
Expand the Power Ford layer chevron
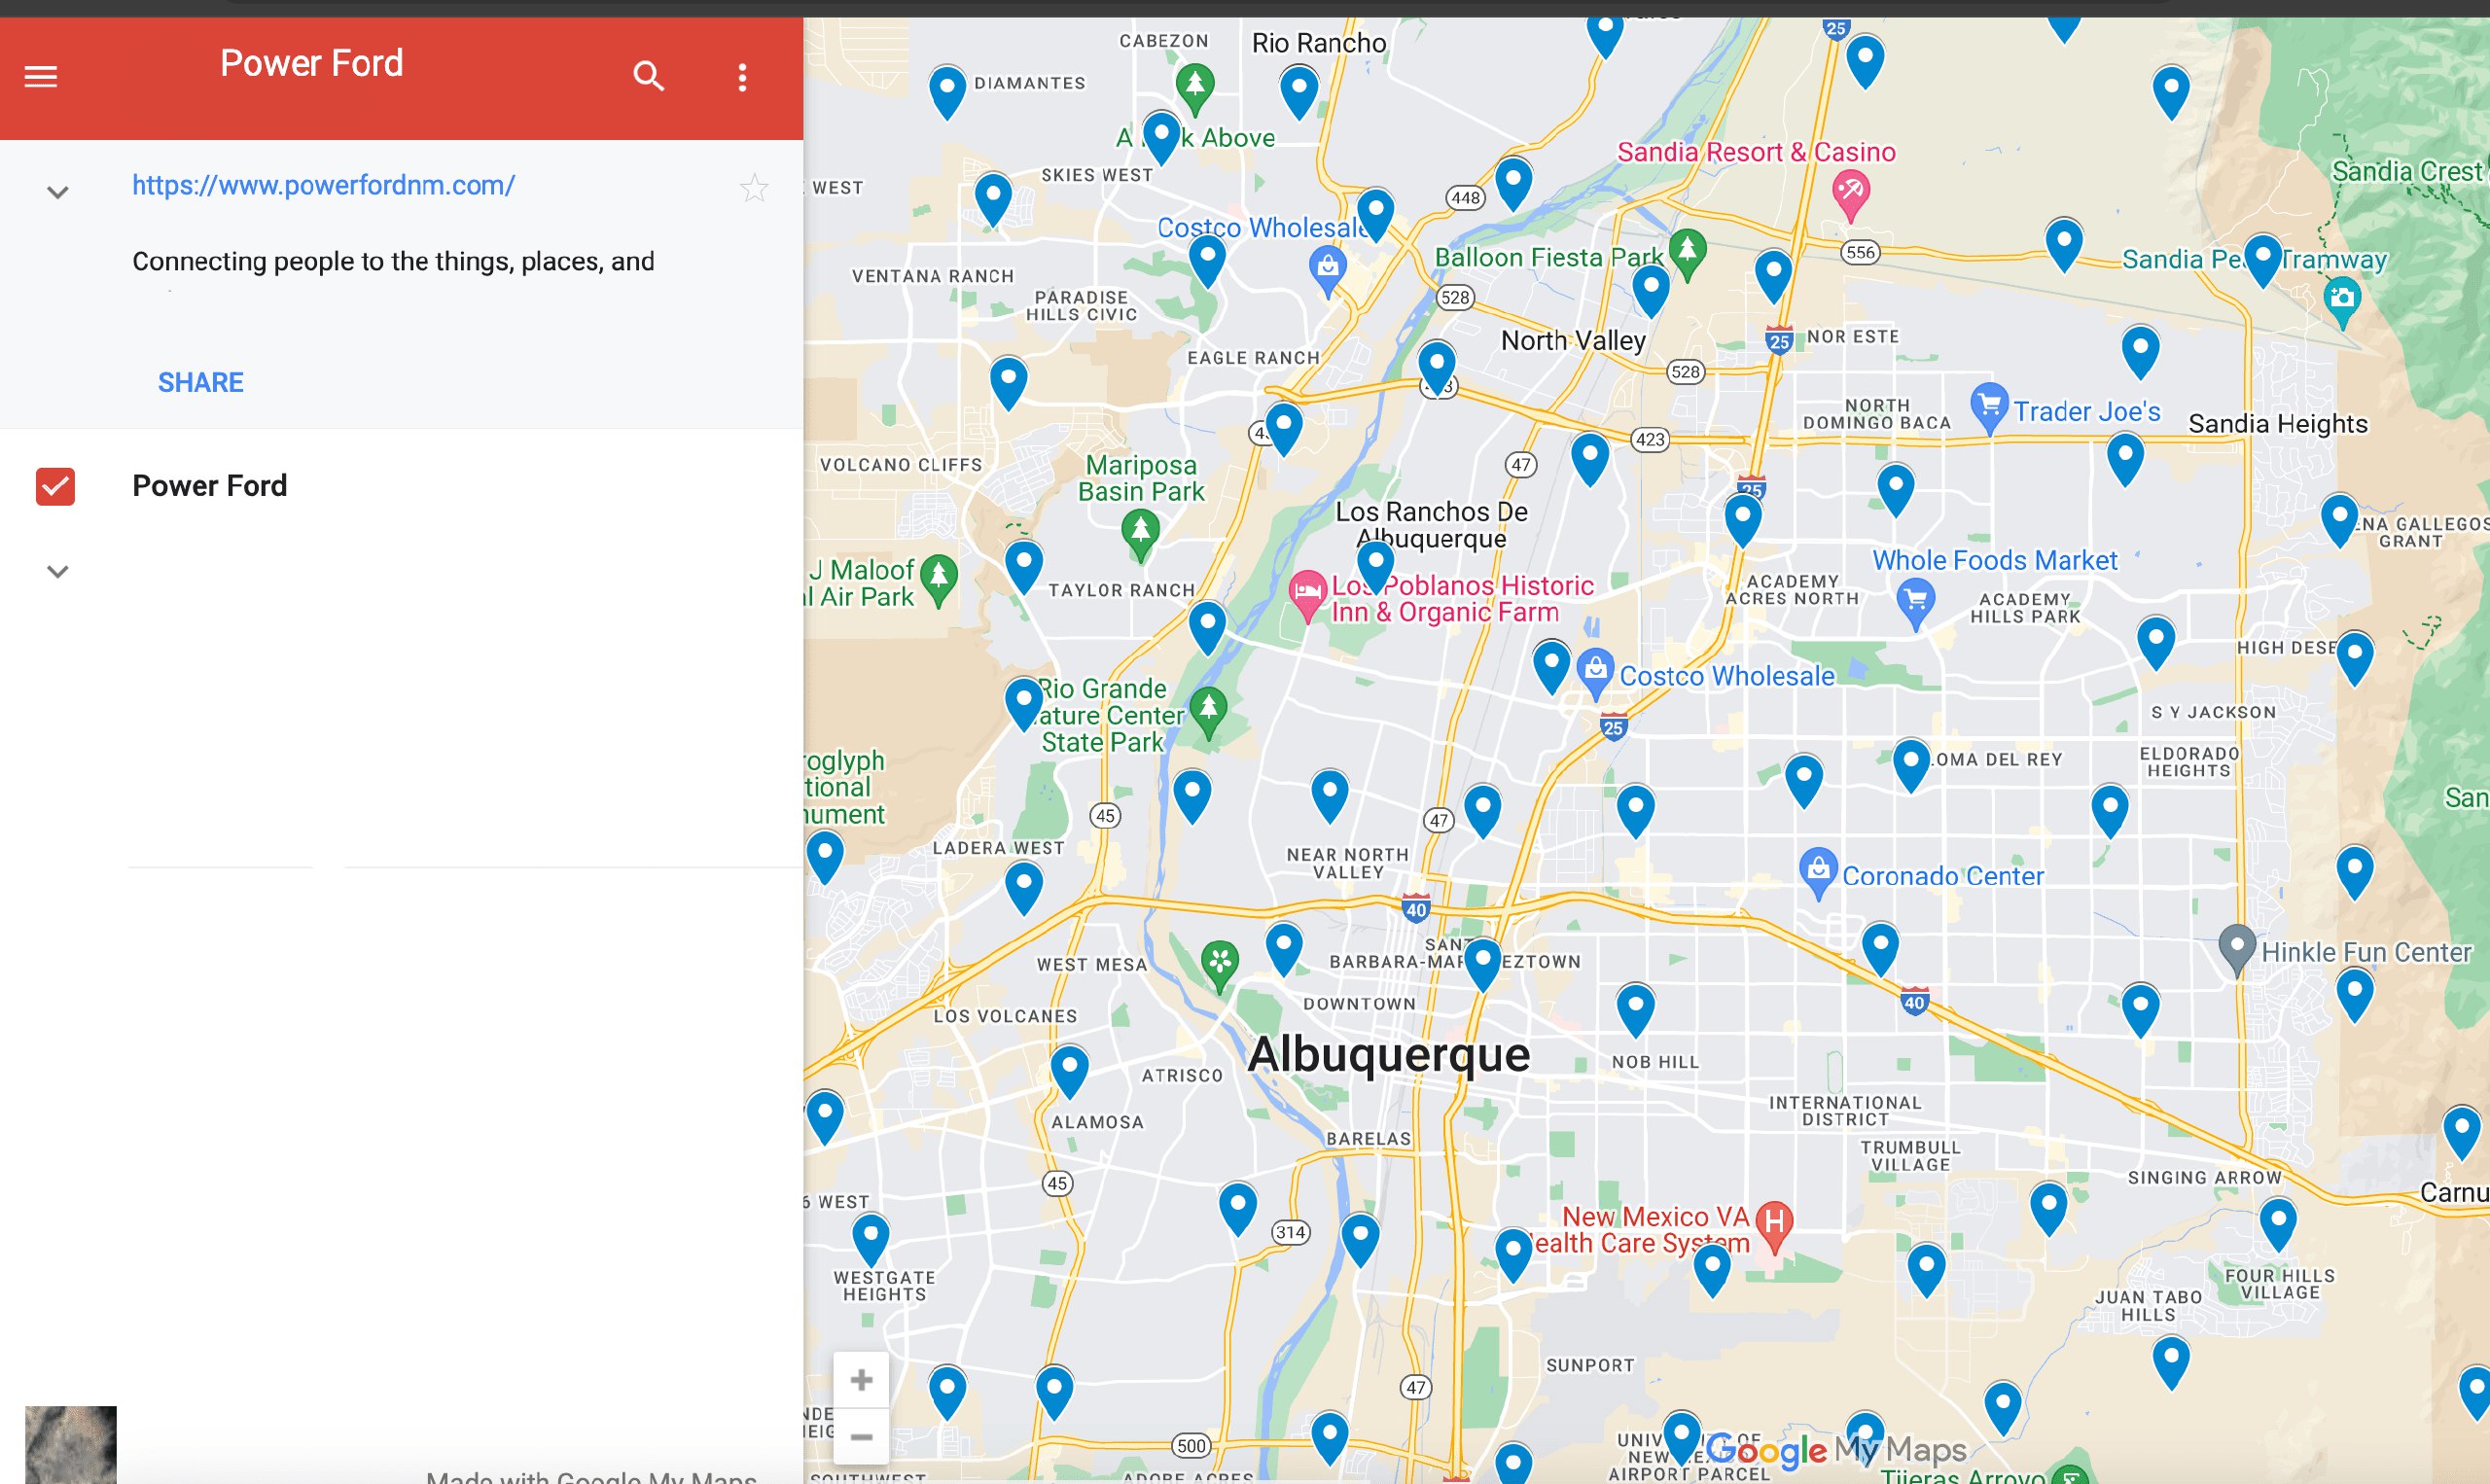click(58, 572)
